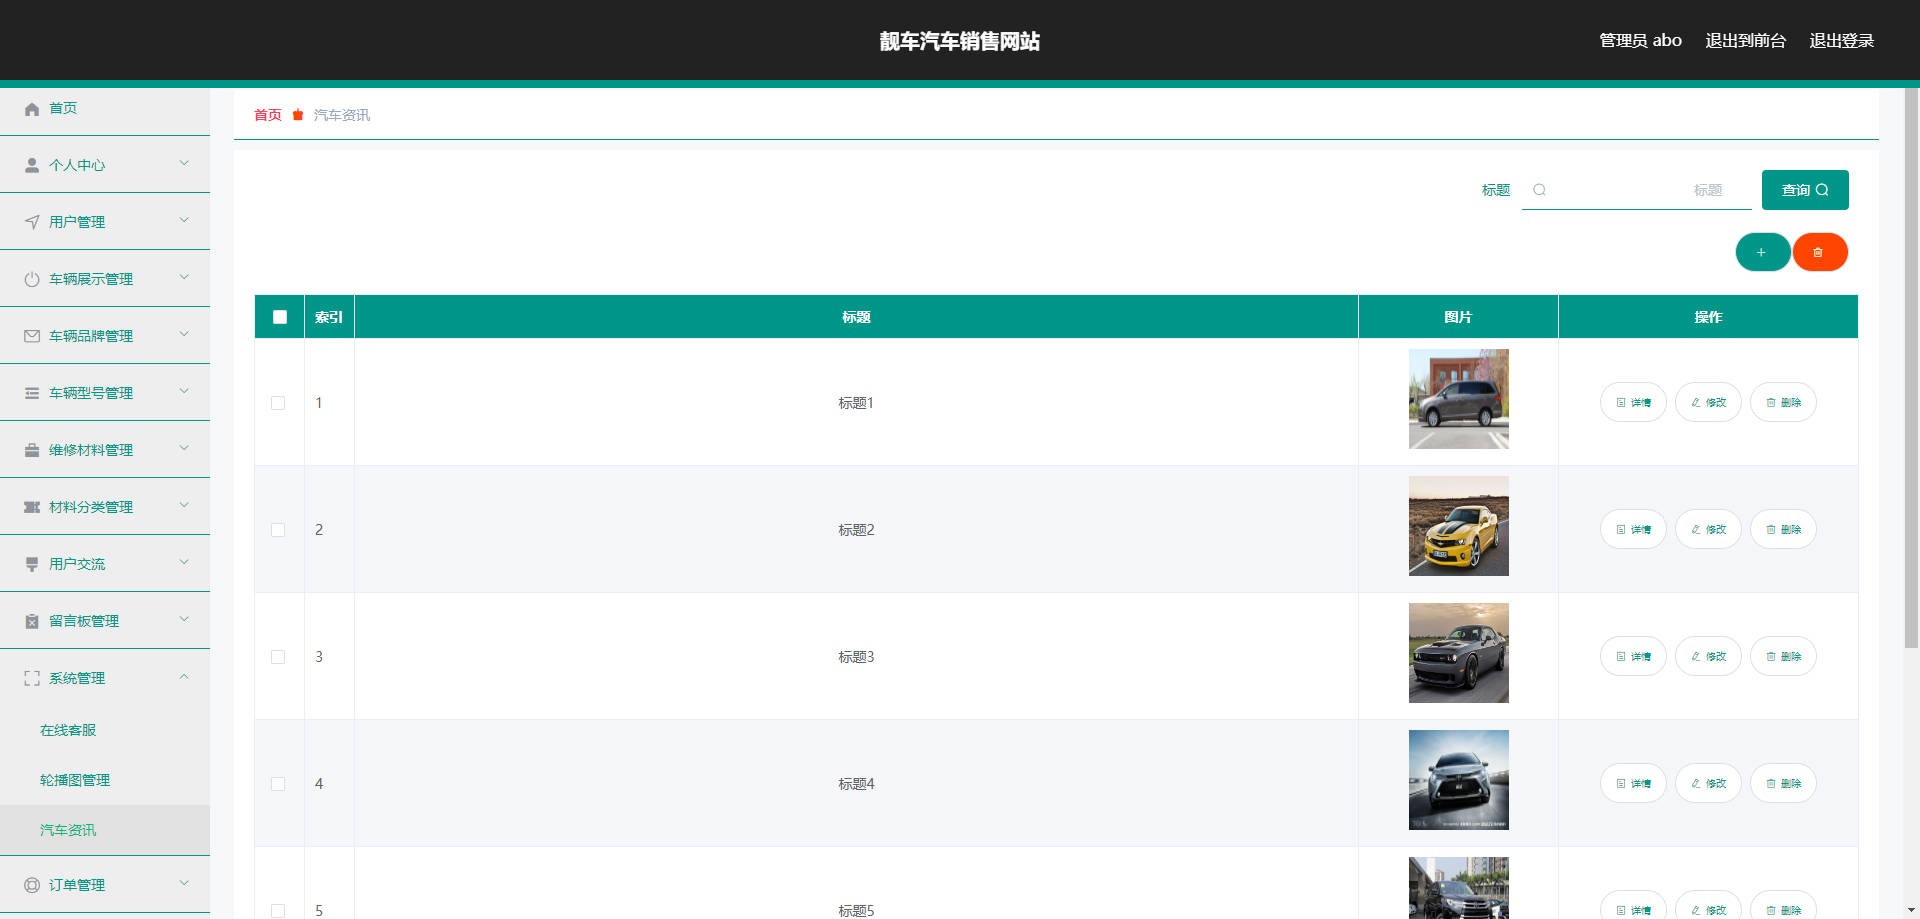Check the checkbox for row 标题2
The image size is (1920, 919).
[x=278, y=530]
